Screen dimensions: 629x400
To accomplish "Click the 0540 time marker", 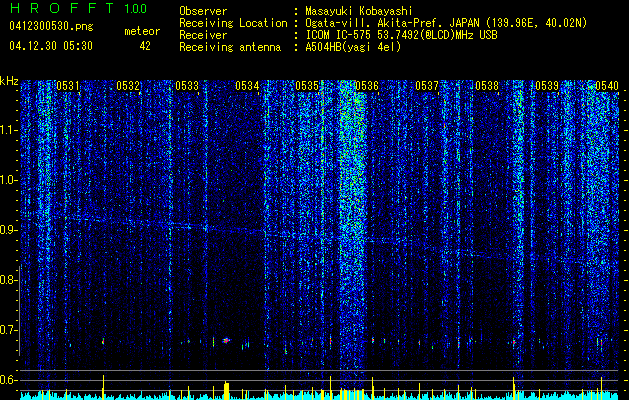I will 607,86.
